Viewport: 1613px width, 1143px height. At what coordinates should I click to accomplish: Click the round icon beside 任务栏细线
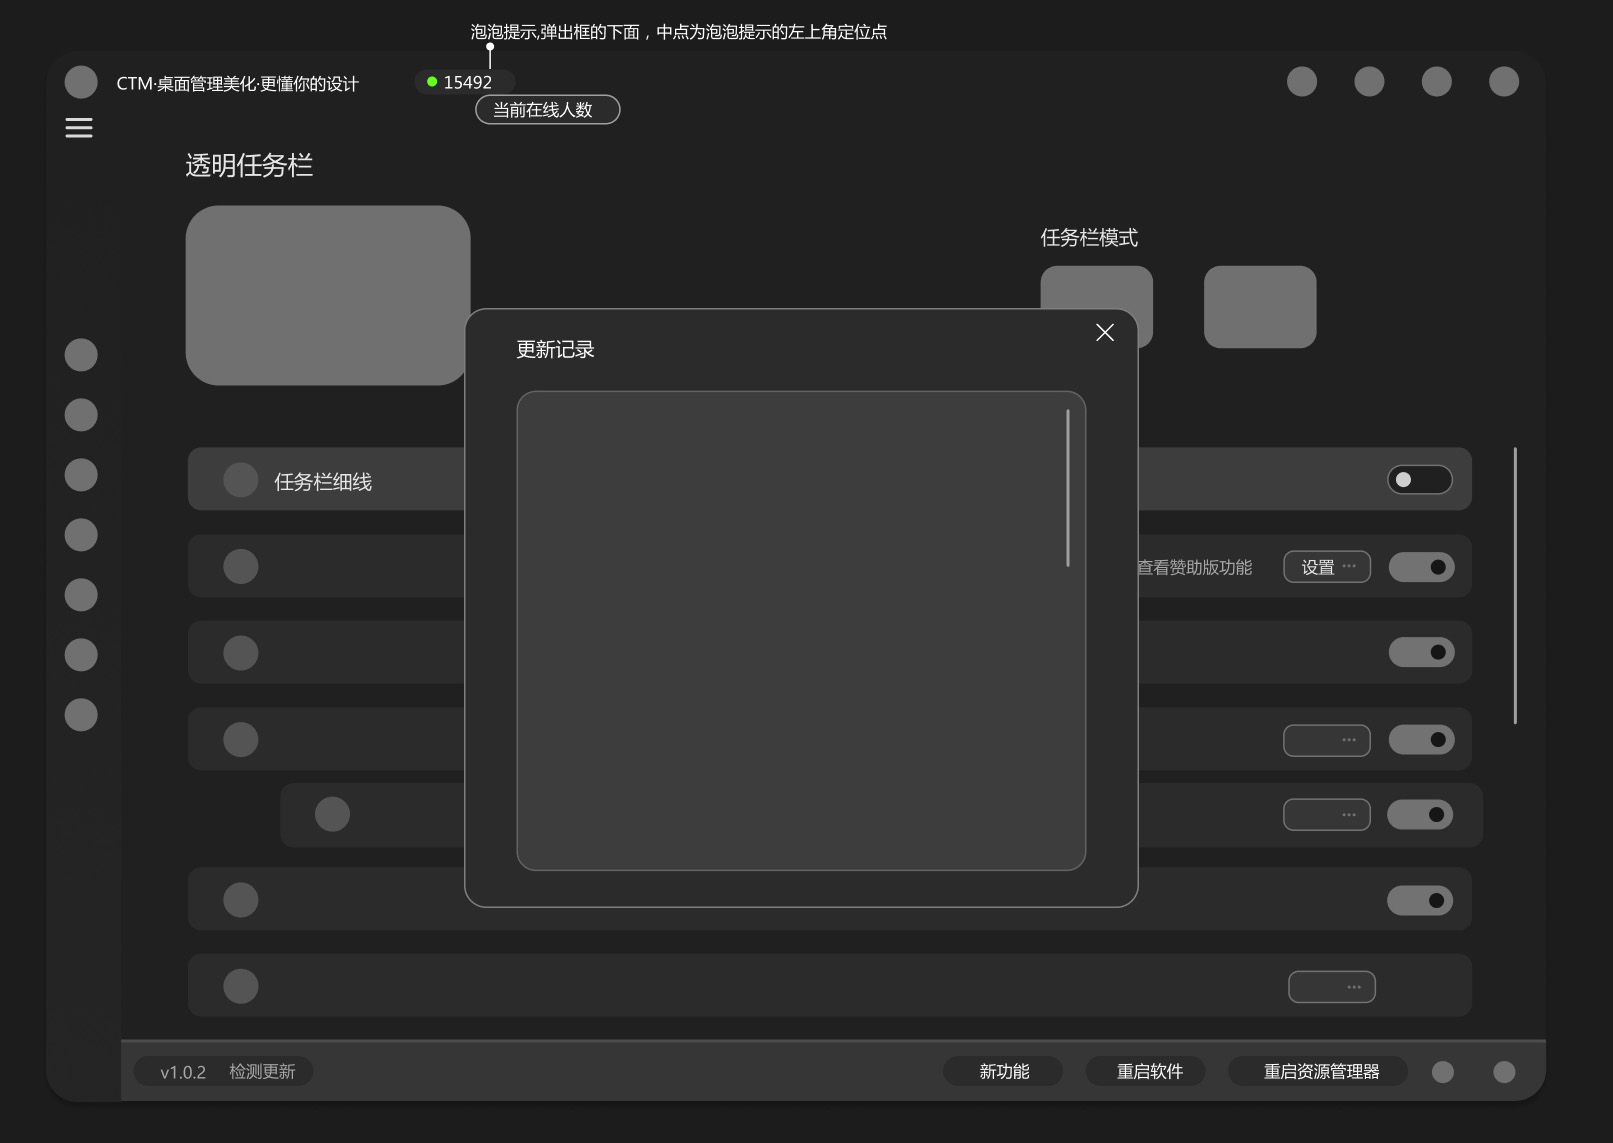tap(241, 480)
